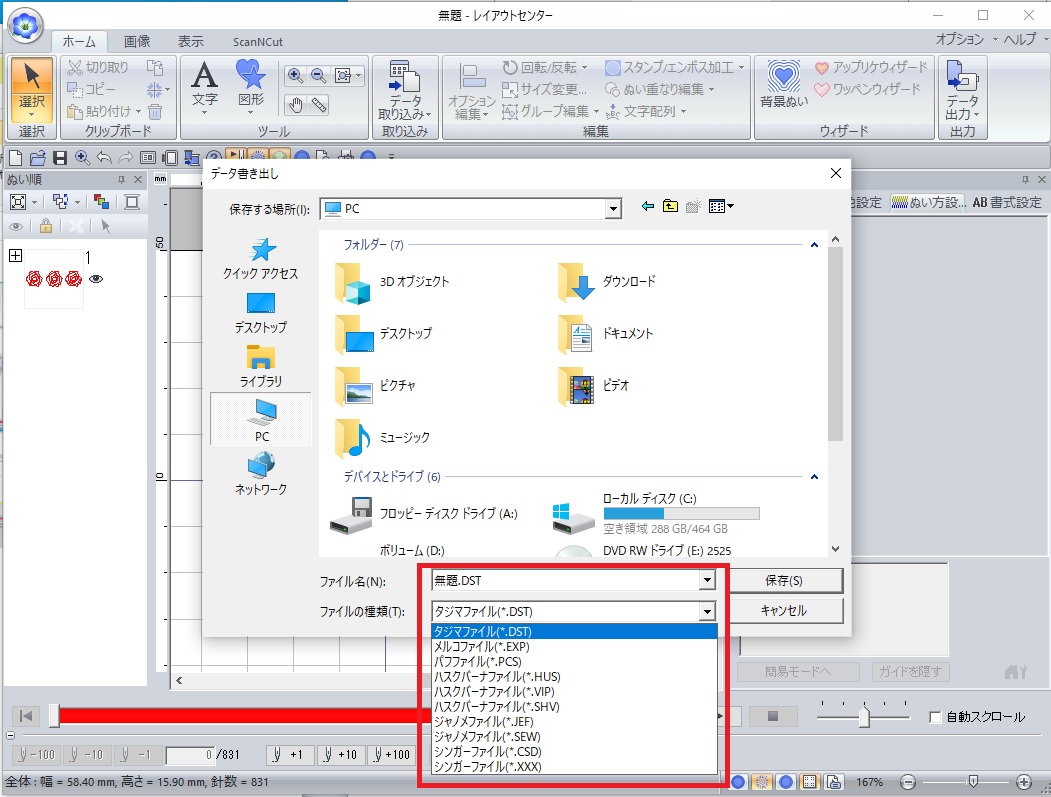Click the simulator speed slider handle

(x=864, y=717)
